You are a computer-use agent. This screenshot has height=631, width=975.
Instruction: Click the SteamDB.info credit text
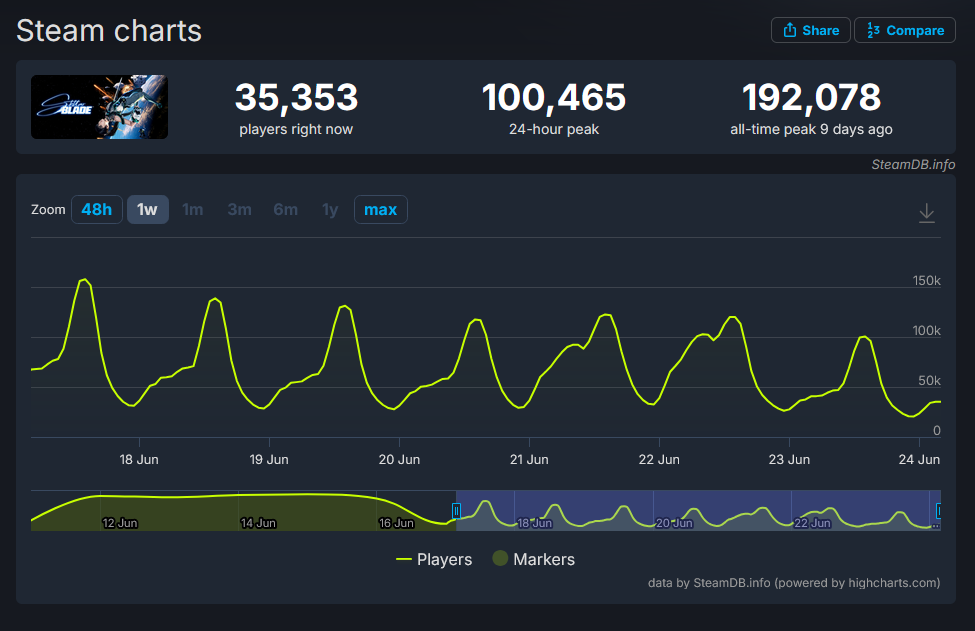[913, 165]
